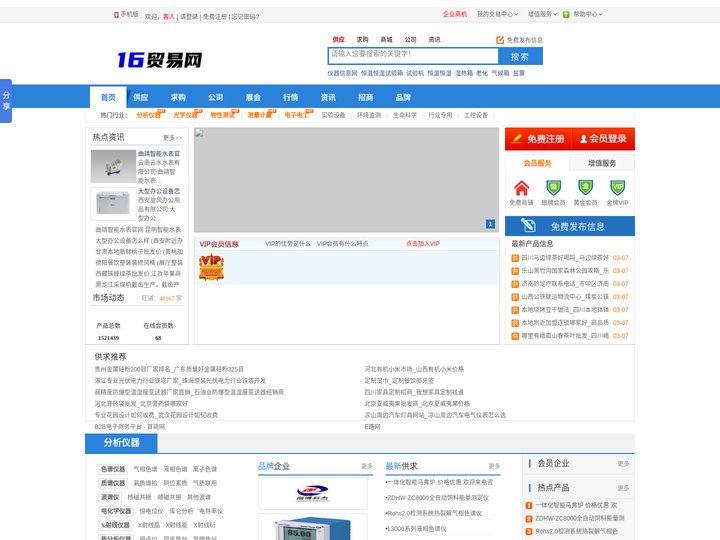
Task: Click the 忘记密码? link
Action: pyautogui.click(x=245, y=17)
